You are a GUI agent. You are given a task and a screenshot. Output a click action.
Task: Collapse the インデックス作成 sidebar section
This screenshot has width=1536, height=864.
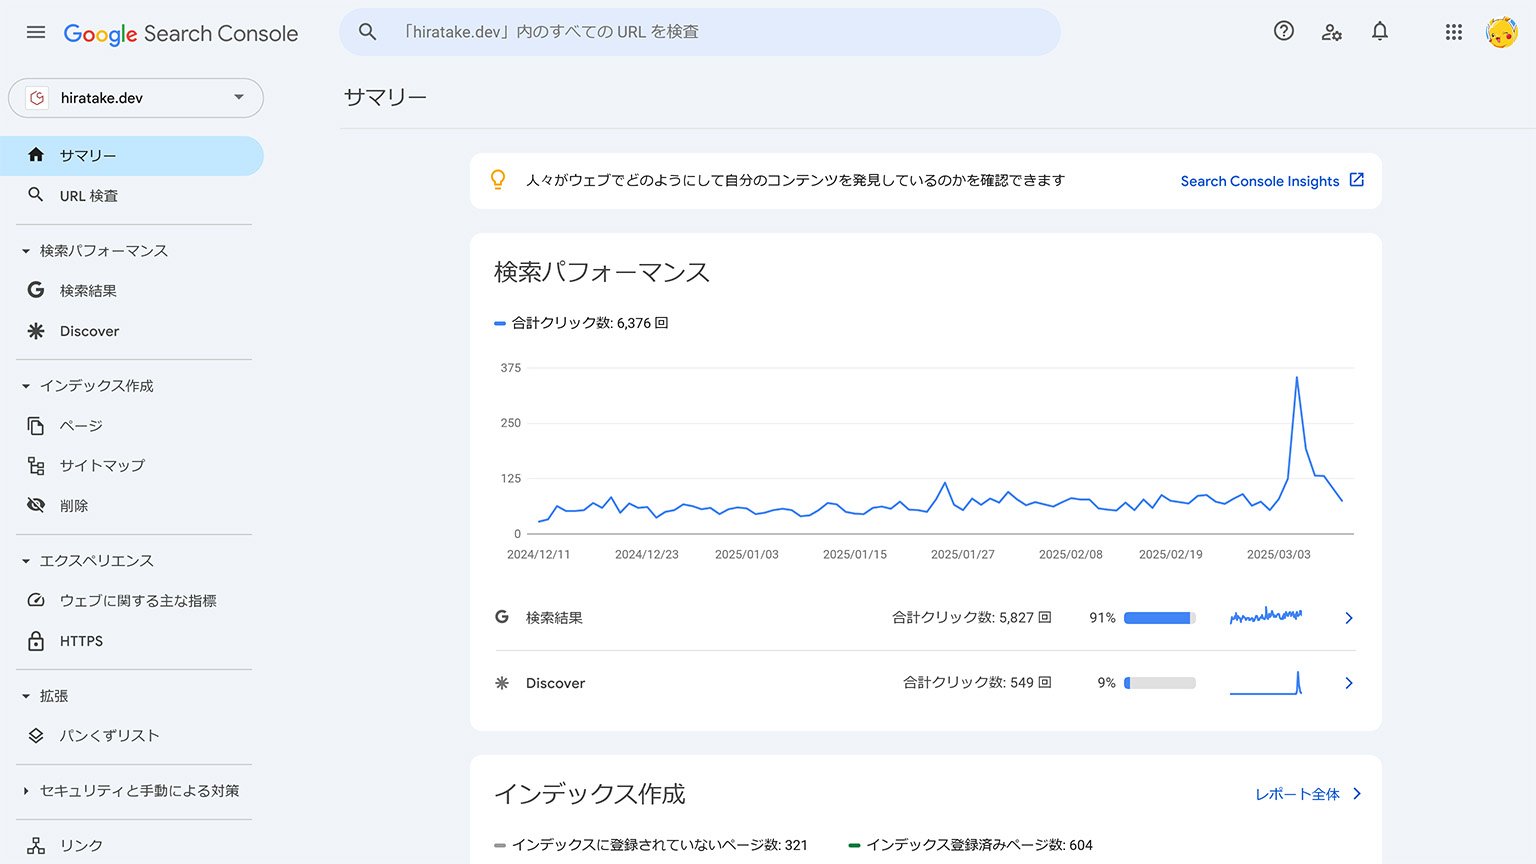coord(26,386)
